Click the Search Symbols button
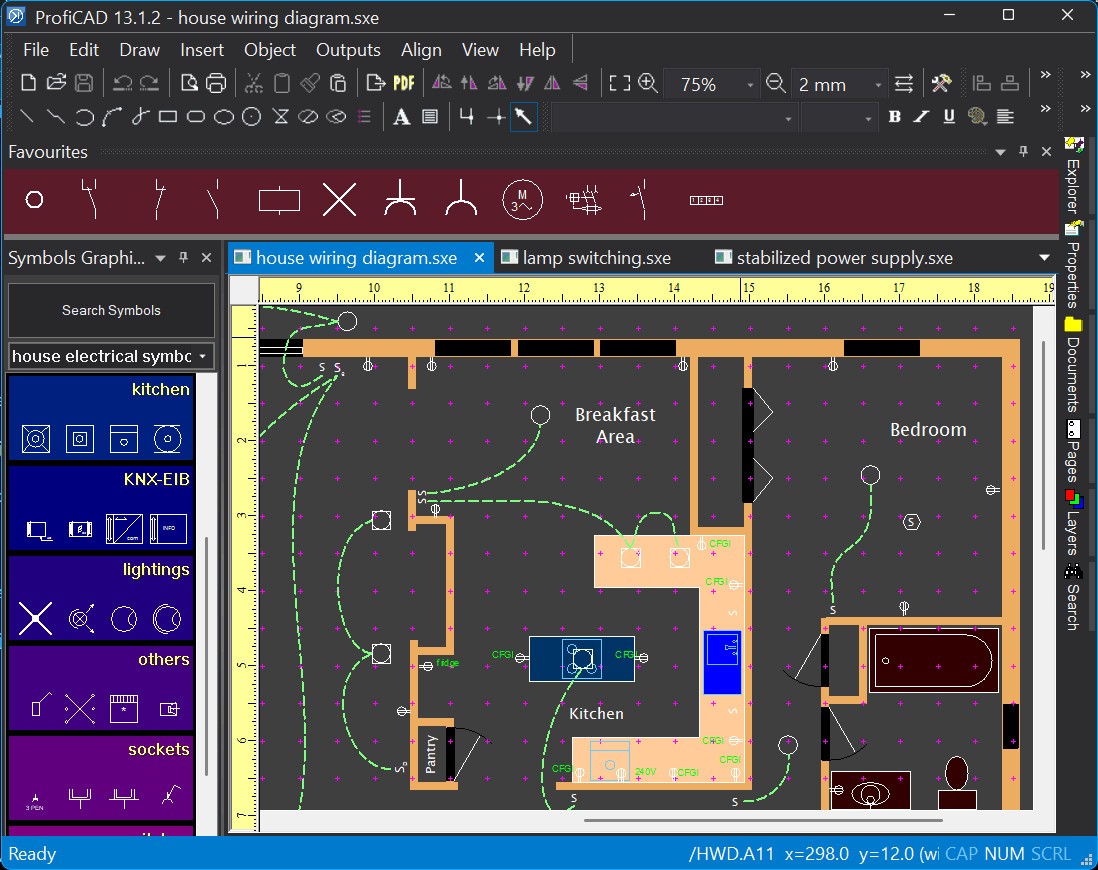This screenshot has height=870, width=1098. coord(111,310)
